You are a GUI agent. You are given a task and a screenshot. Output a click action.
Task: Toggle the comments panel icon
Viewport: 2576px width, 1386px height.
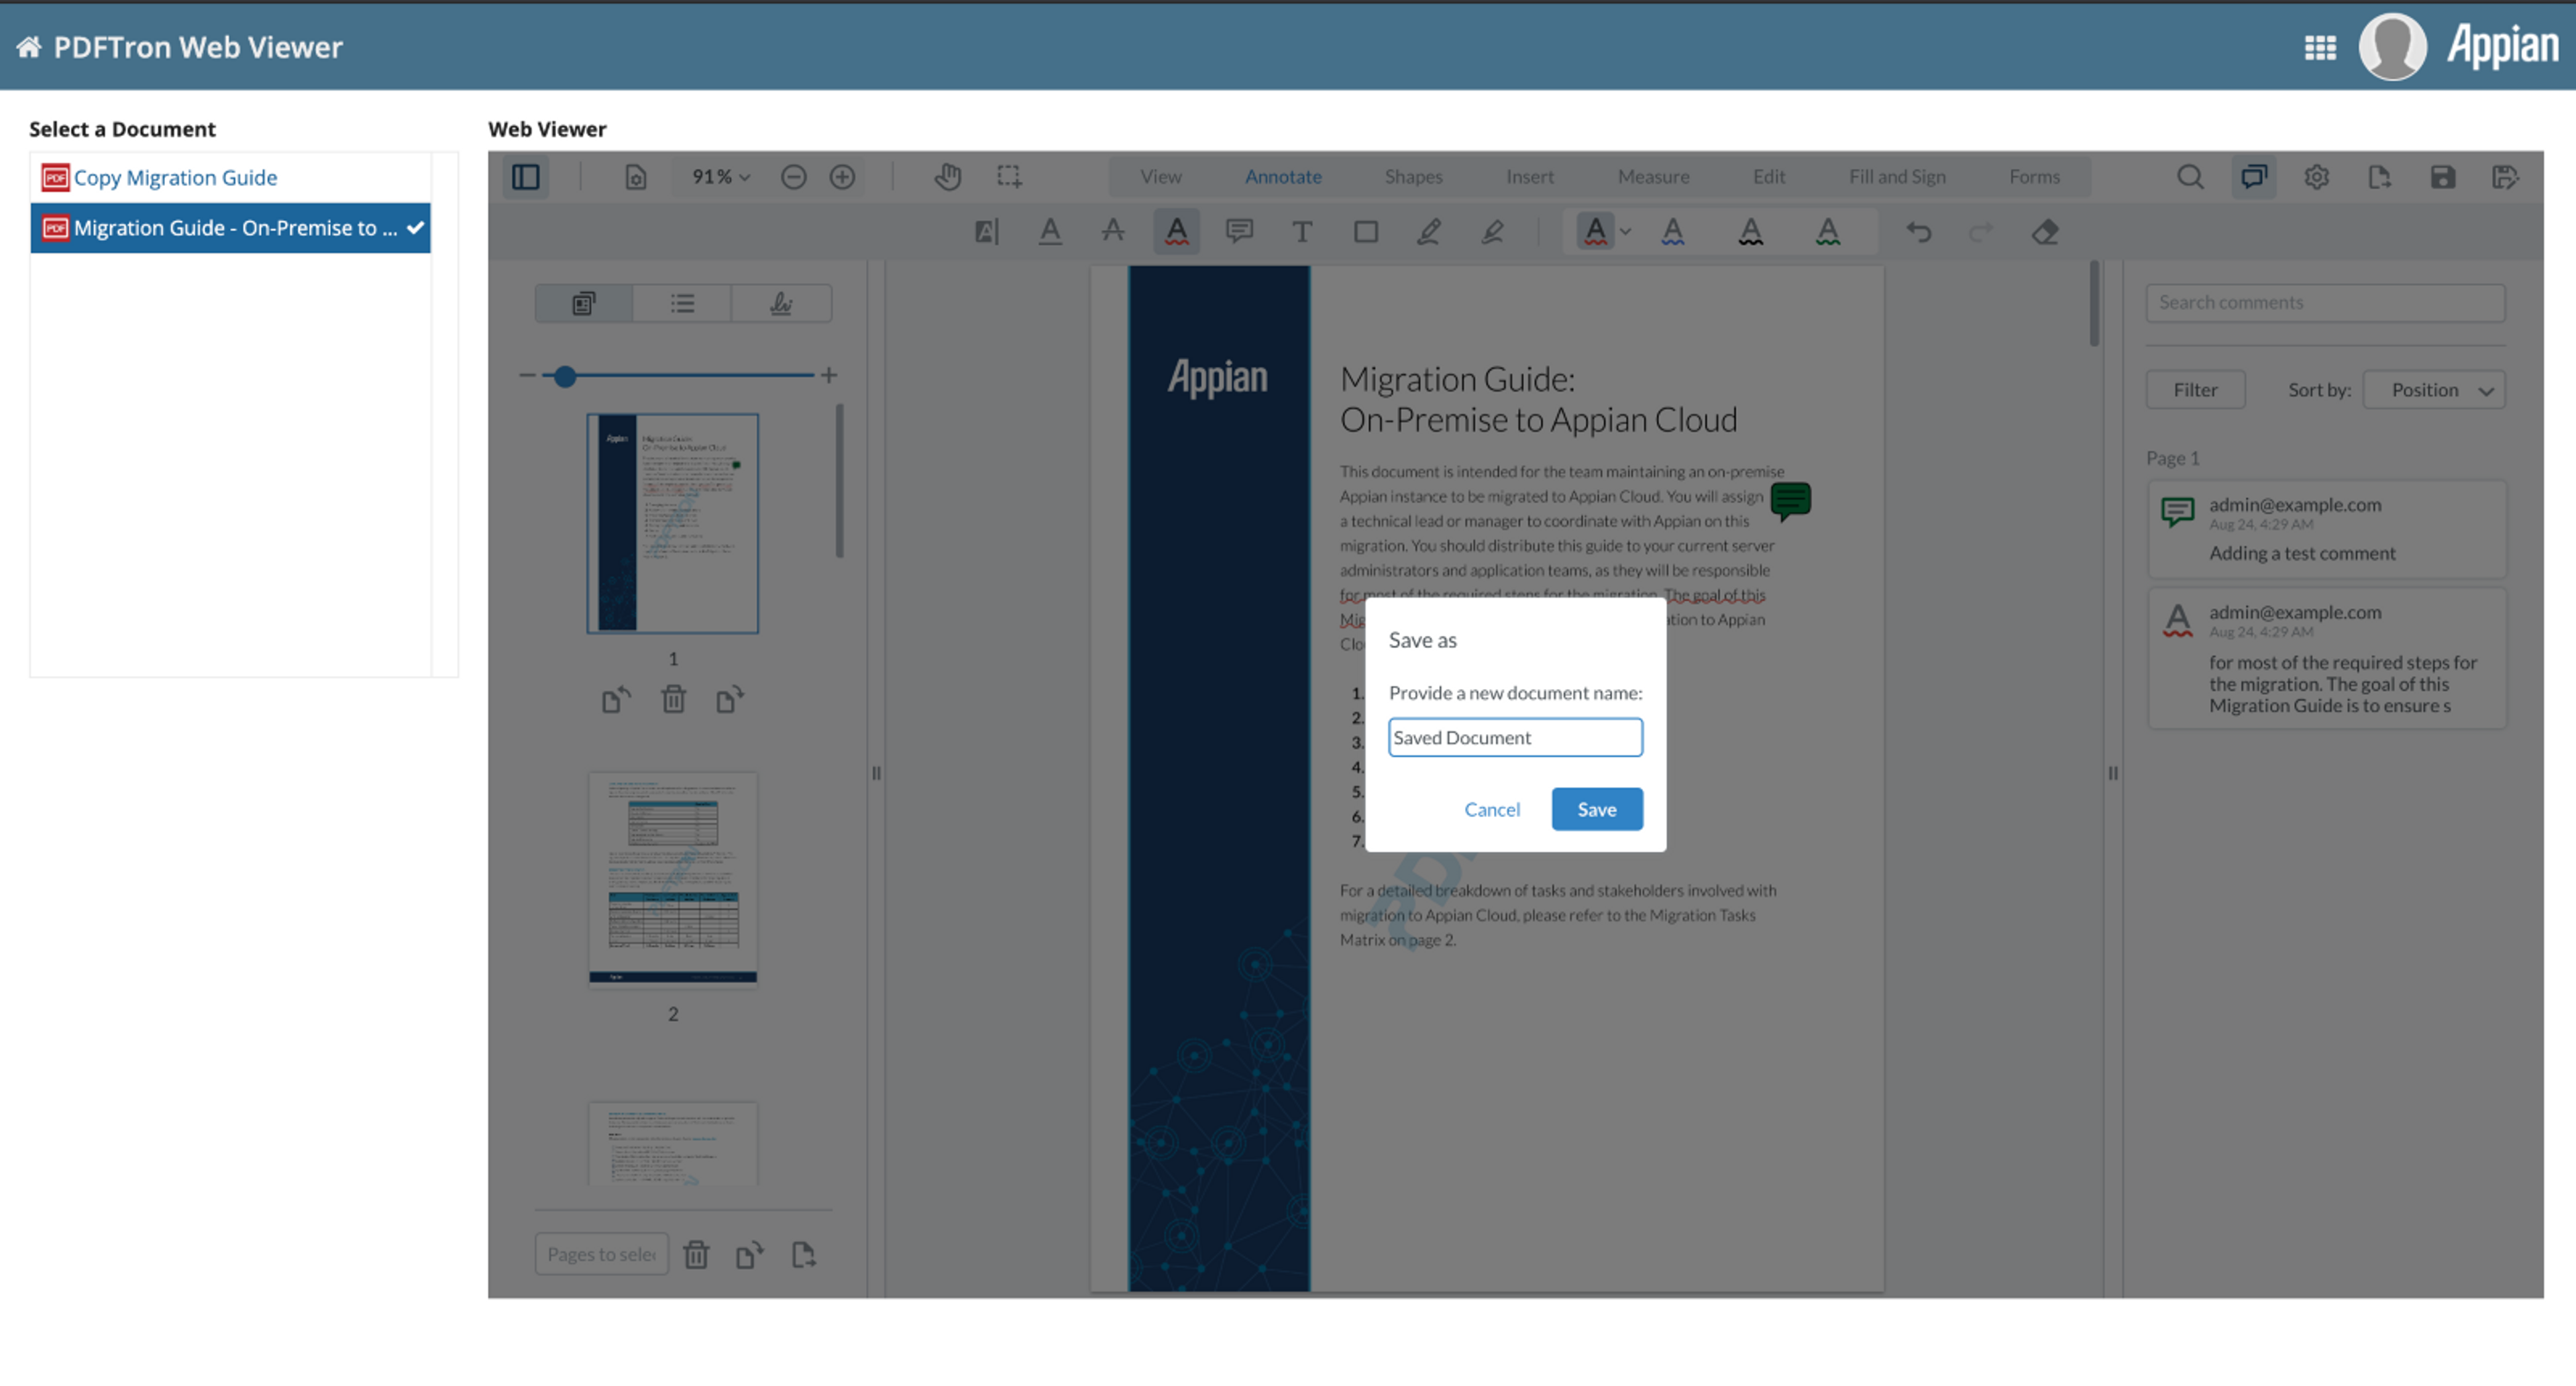pyautogui.click(x=2253, y=177)
